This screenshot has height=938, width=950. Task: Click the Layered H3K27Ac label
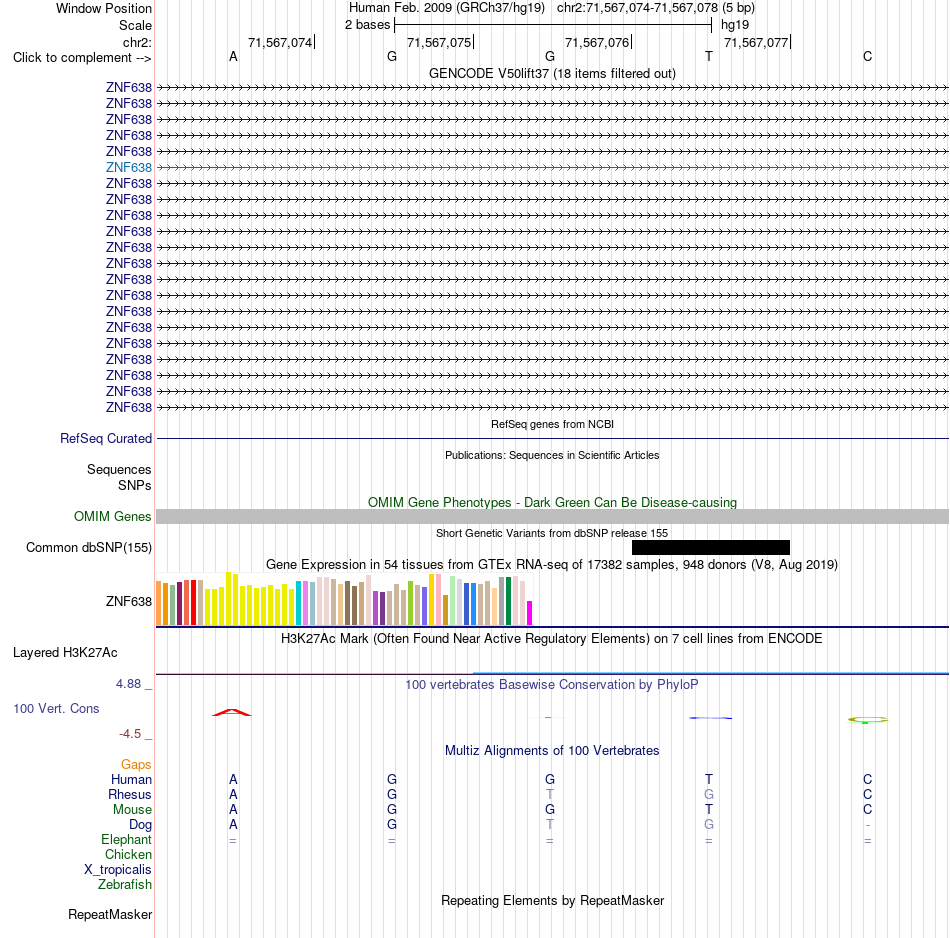click(x=65, y=653)
